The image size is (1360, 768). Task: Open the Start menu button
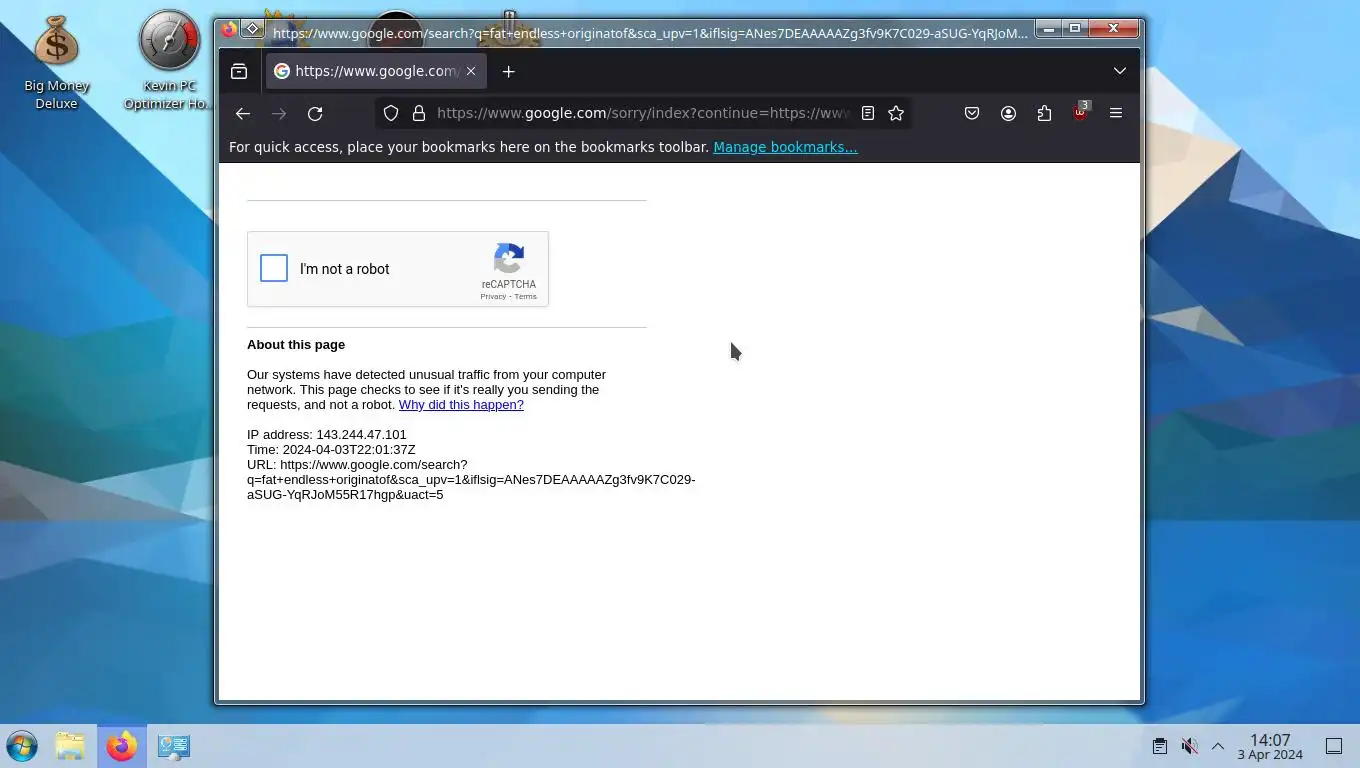pyautogui.click(x=22, y=746)
